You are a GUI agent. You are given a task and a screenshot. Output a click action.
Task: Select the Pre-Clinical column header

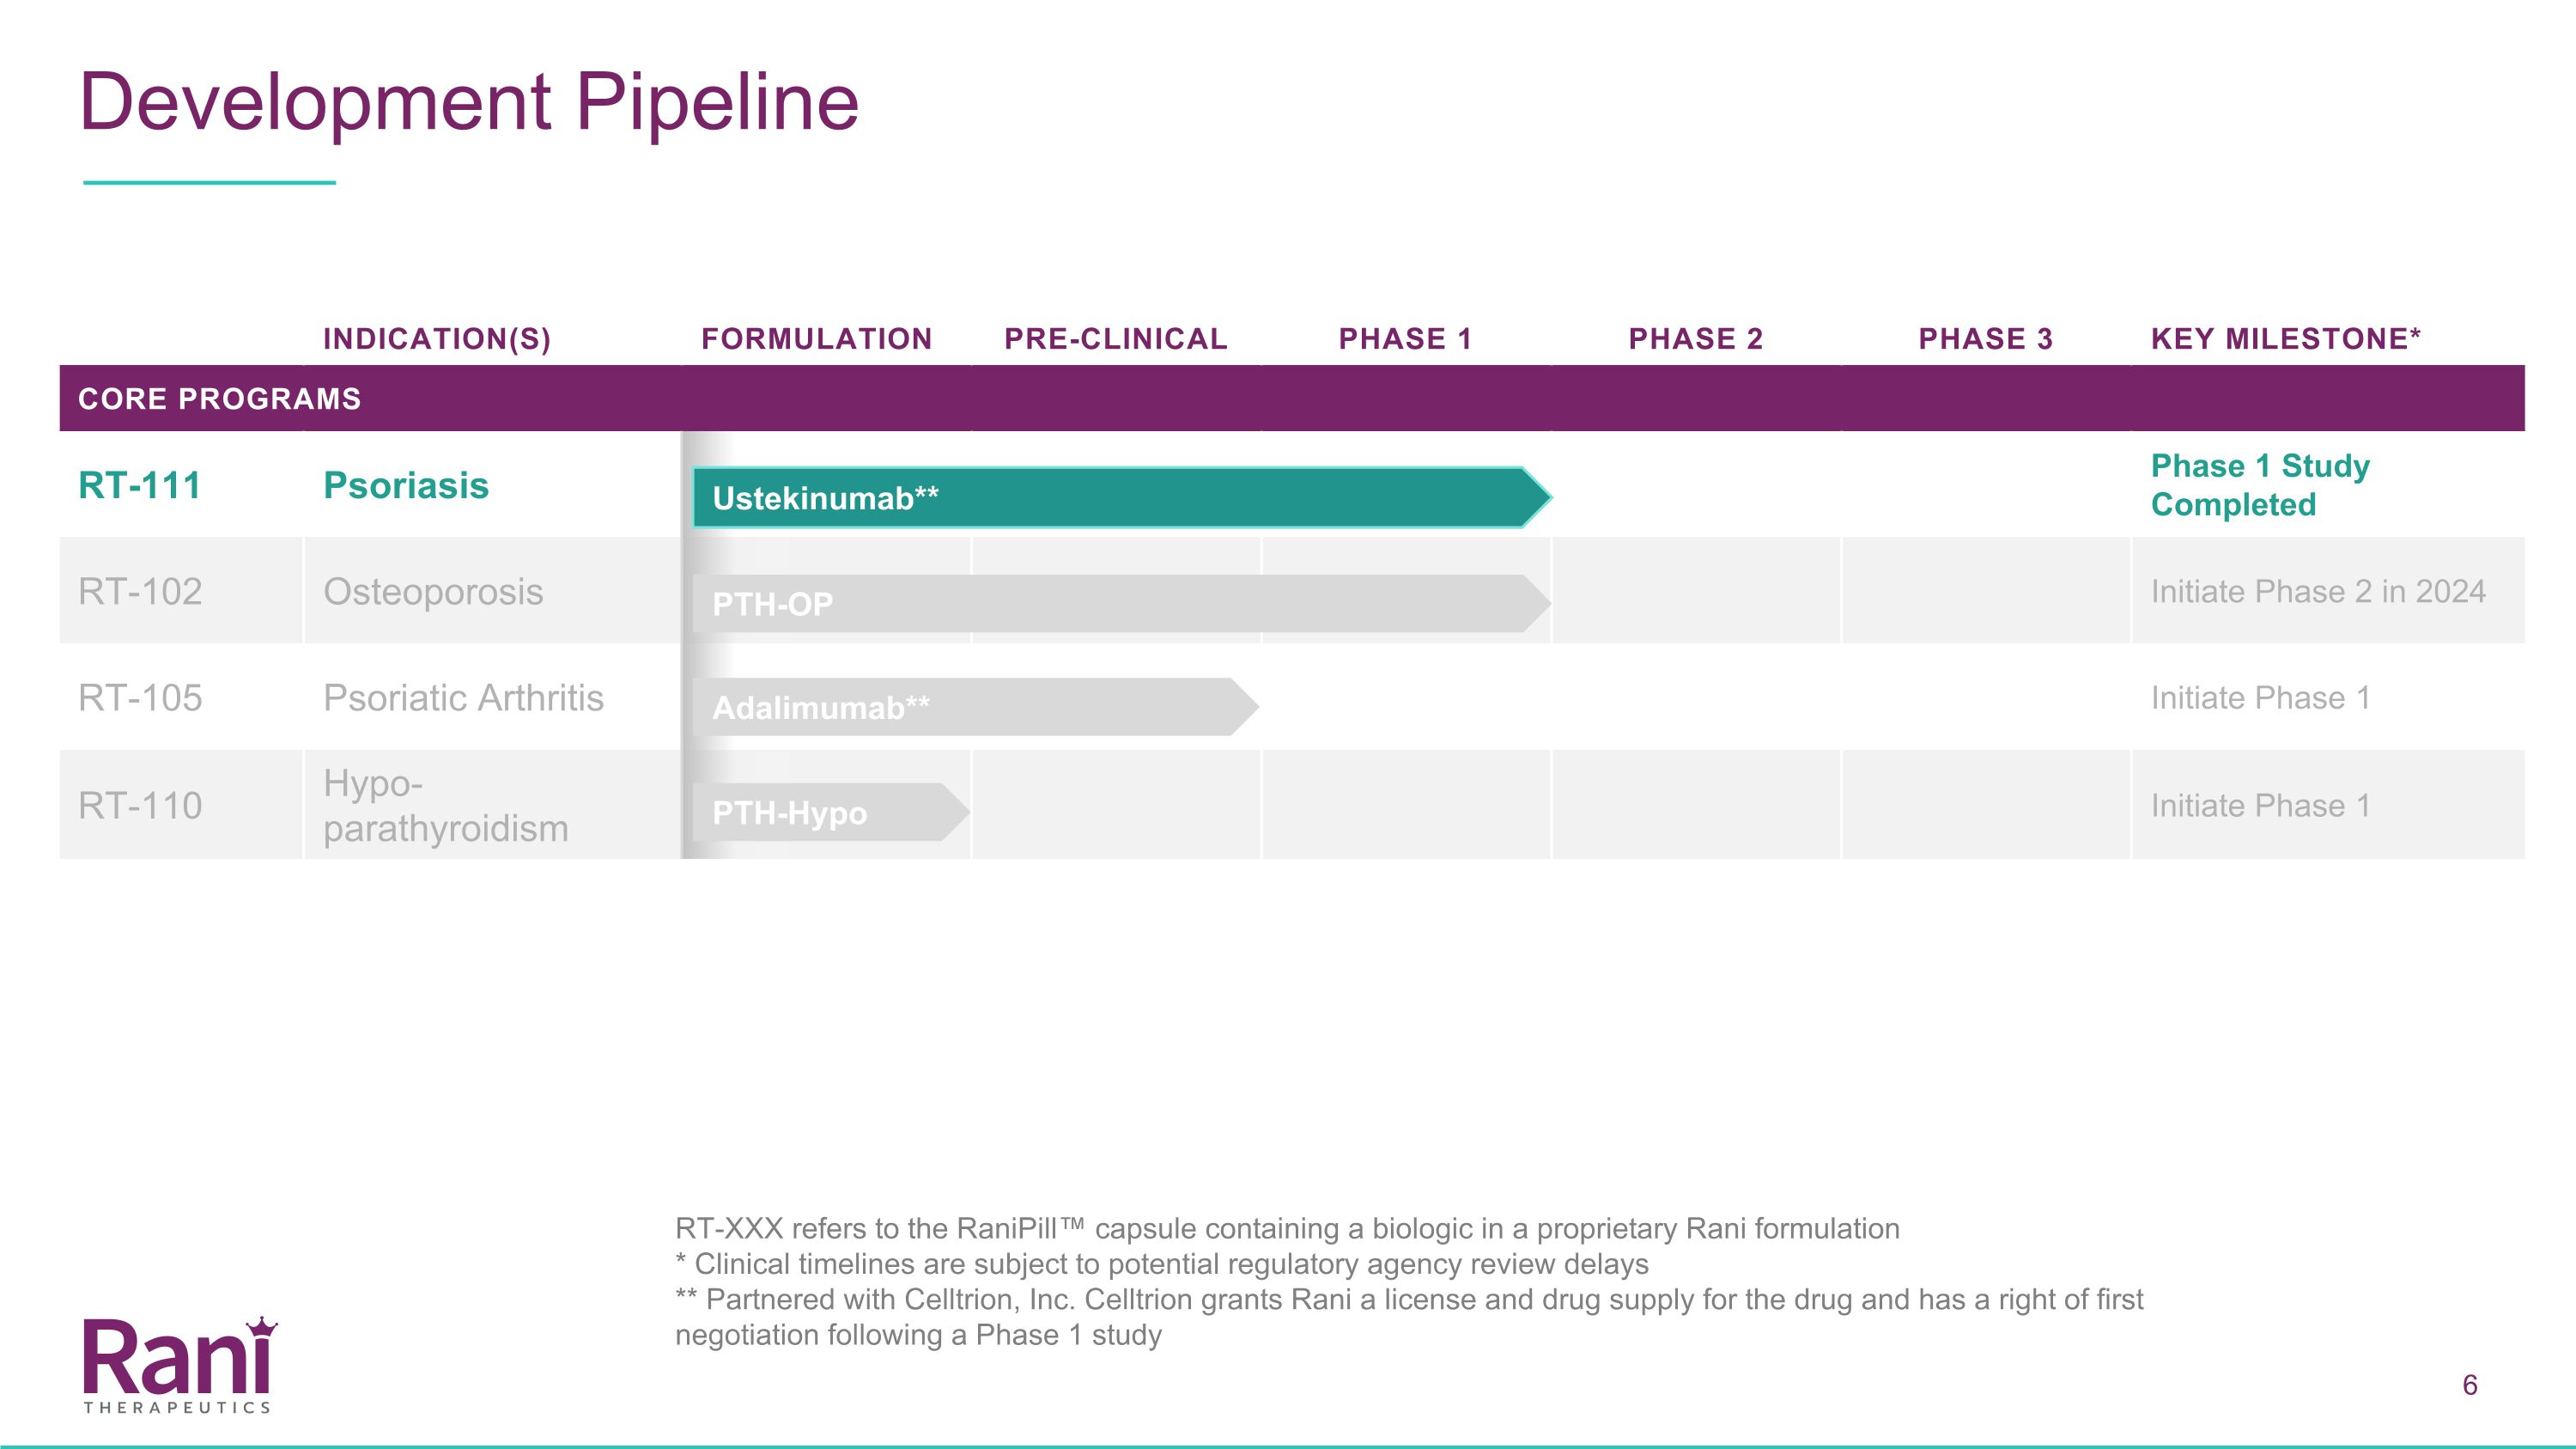(1116, 339)
